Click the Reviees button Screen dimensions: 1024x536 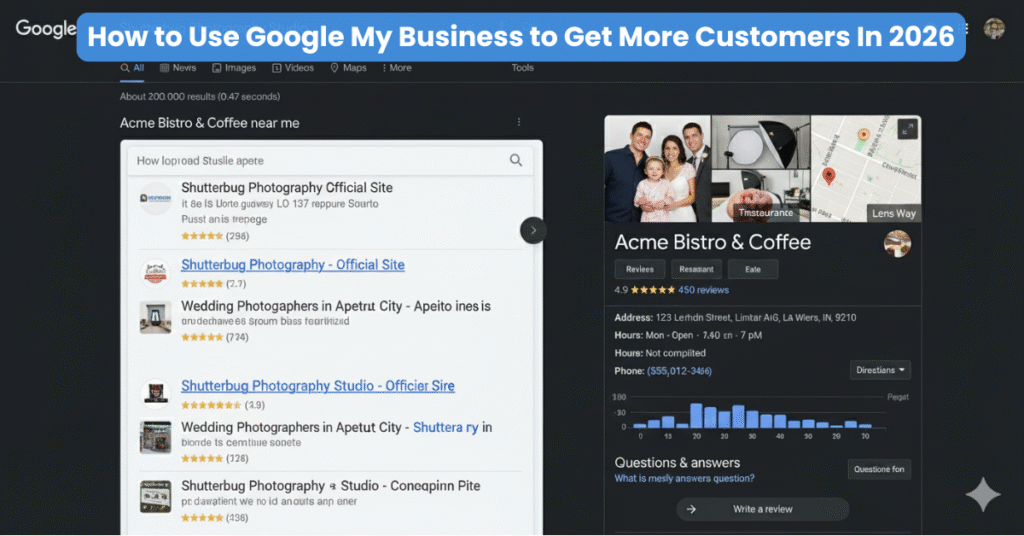click(639, 269)
